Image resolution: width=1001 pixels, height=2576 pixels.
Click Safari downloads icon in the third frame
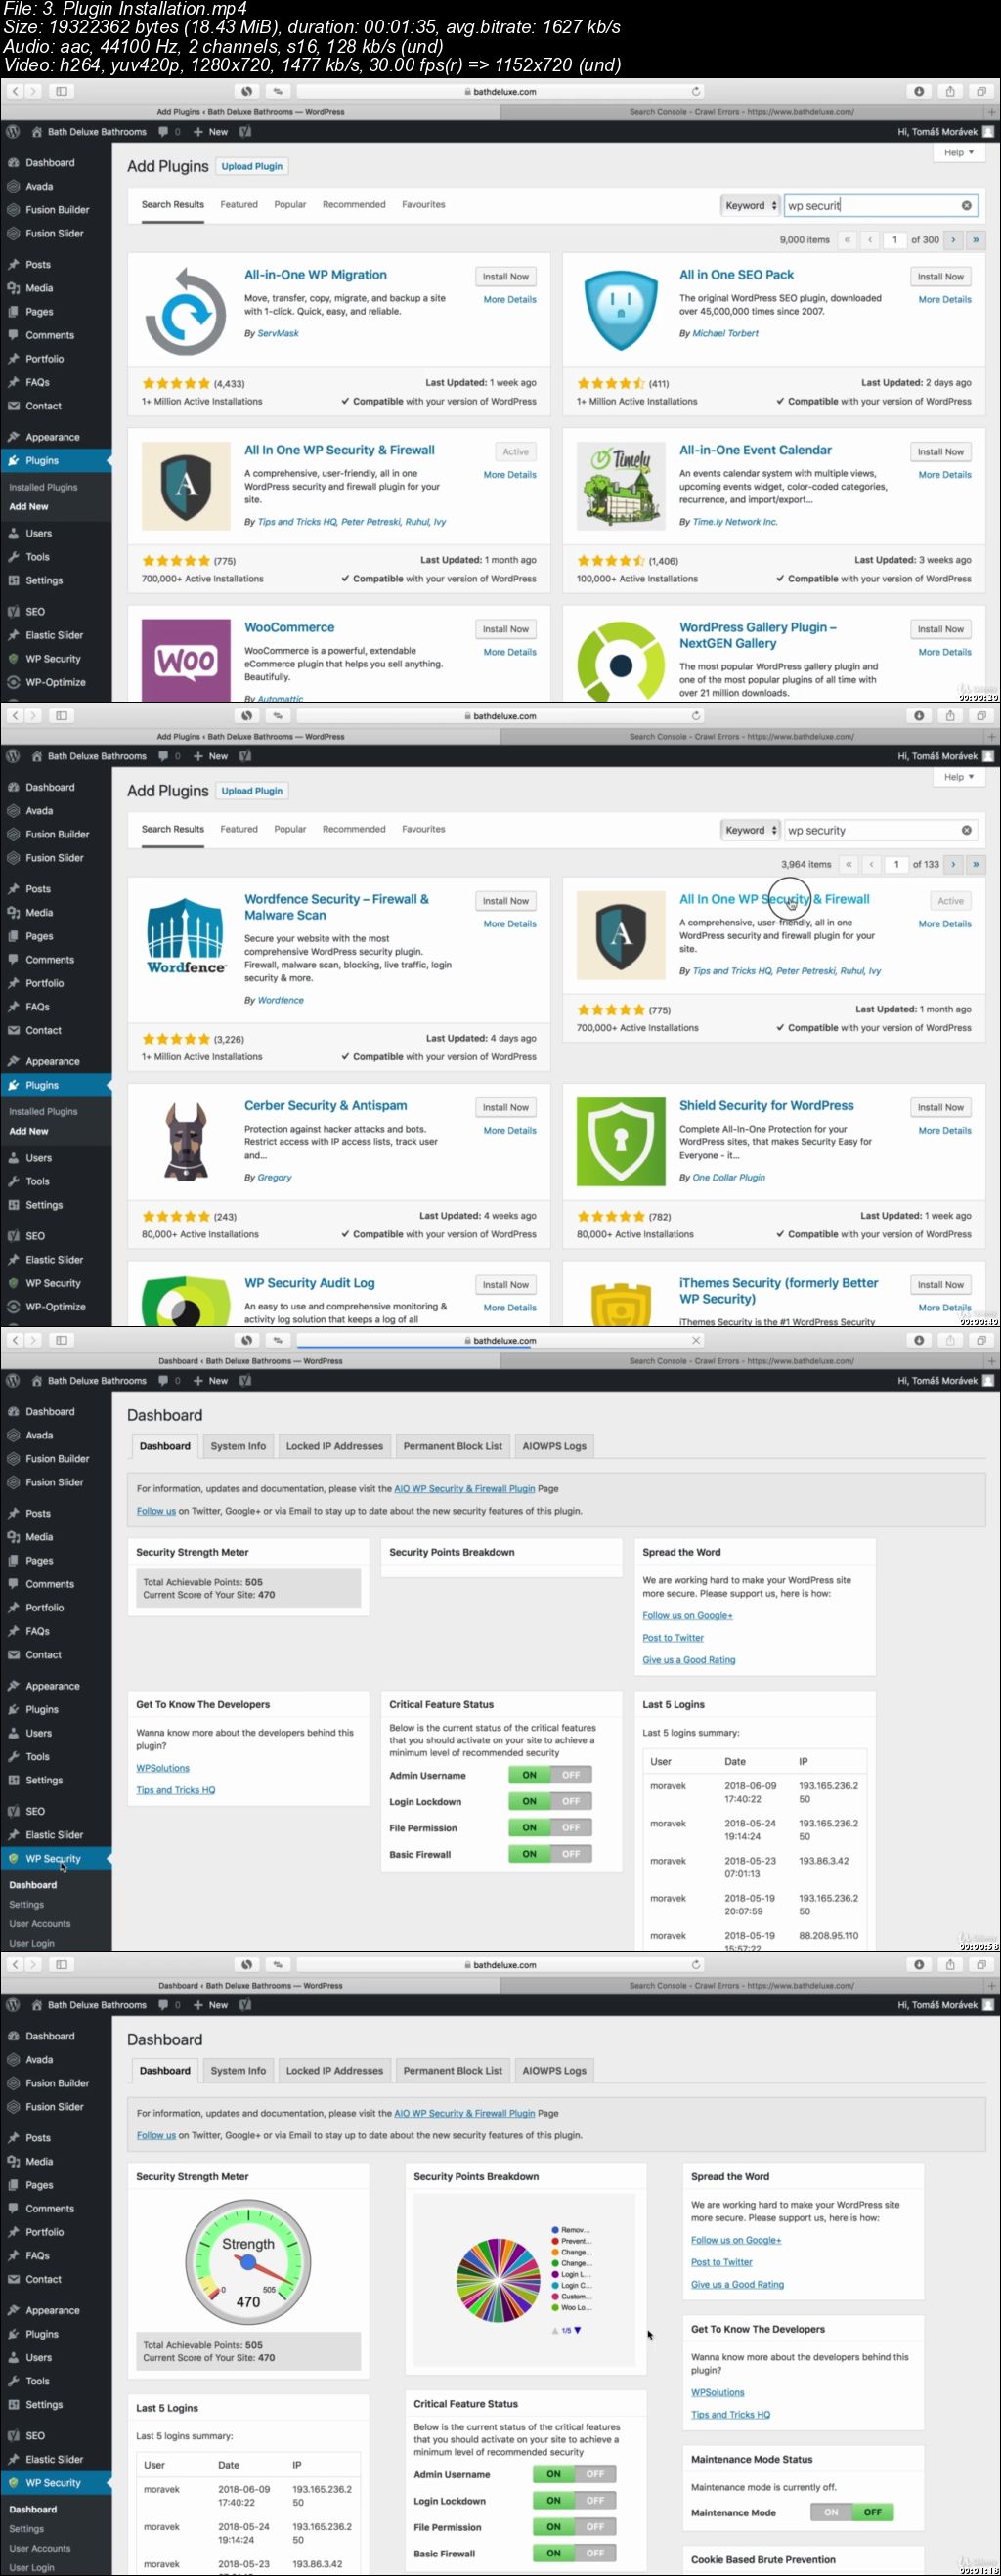tap(919, 1340)
